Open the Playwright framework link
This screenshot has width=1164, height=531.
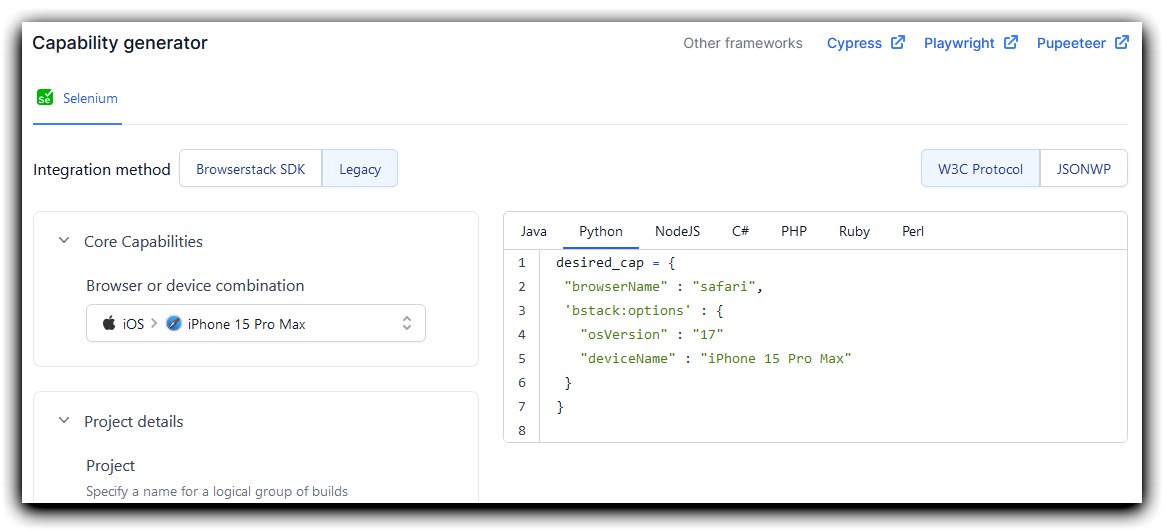point(959,43)
